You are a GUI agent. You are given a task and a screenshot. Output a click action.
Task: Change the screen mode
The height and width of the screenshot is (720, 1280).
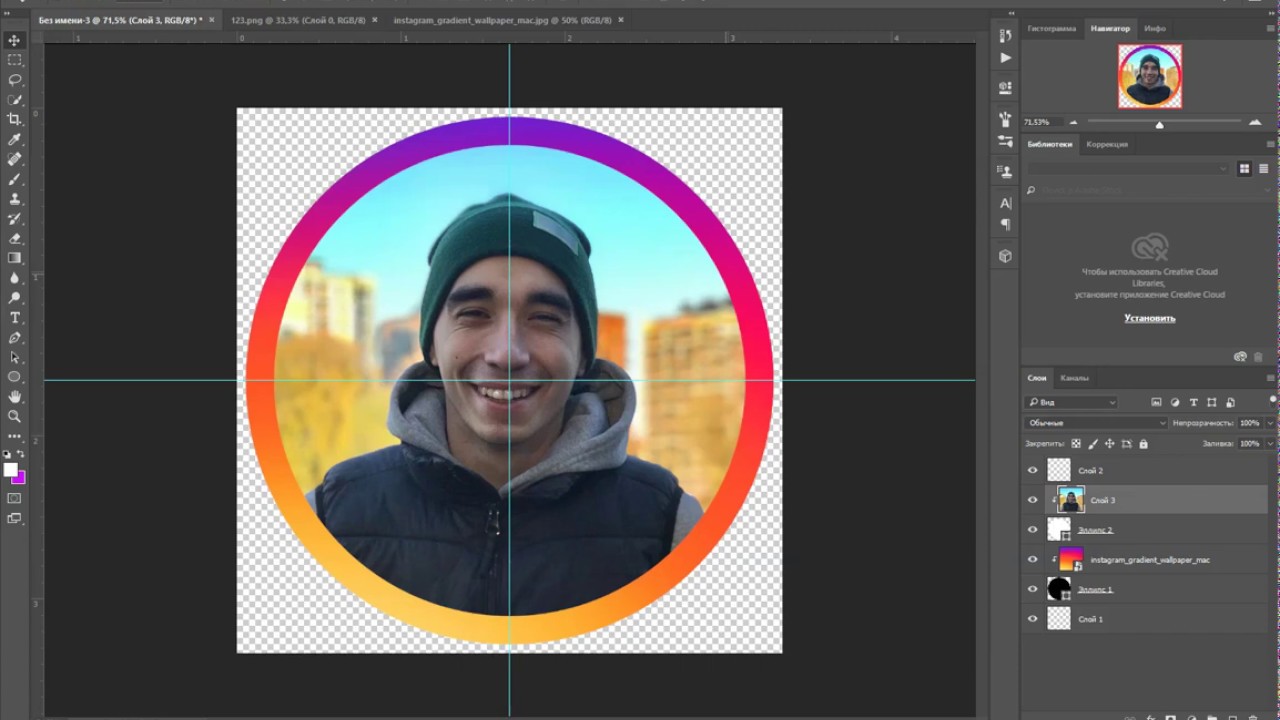(14, 518)
